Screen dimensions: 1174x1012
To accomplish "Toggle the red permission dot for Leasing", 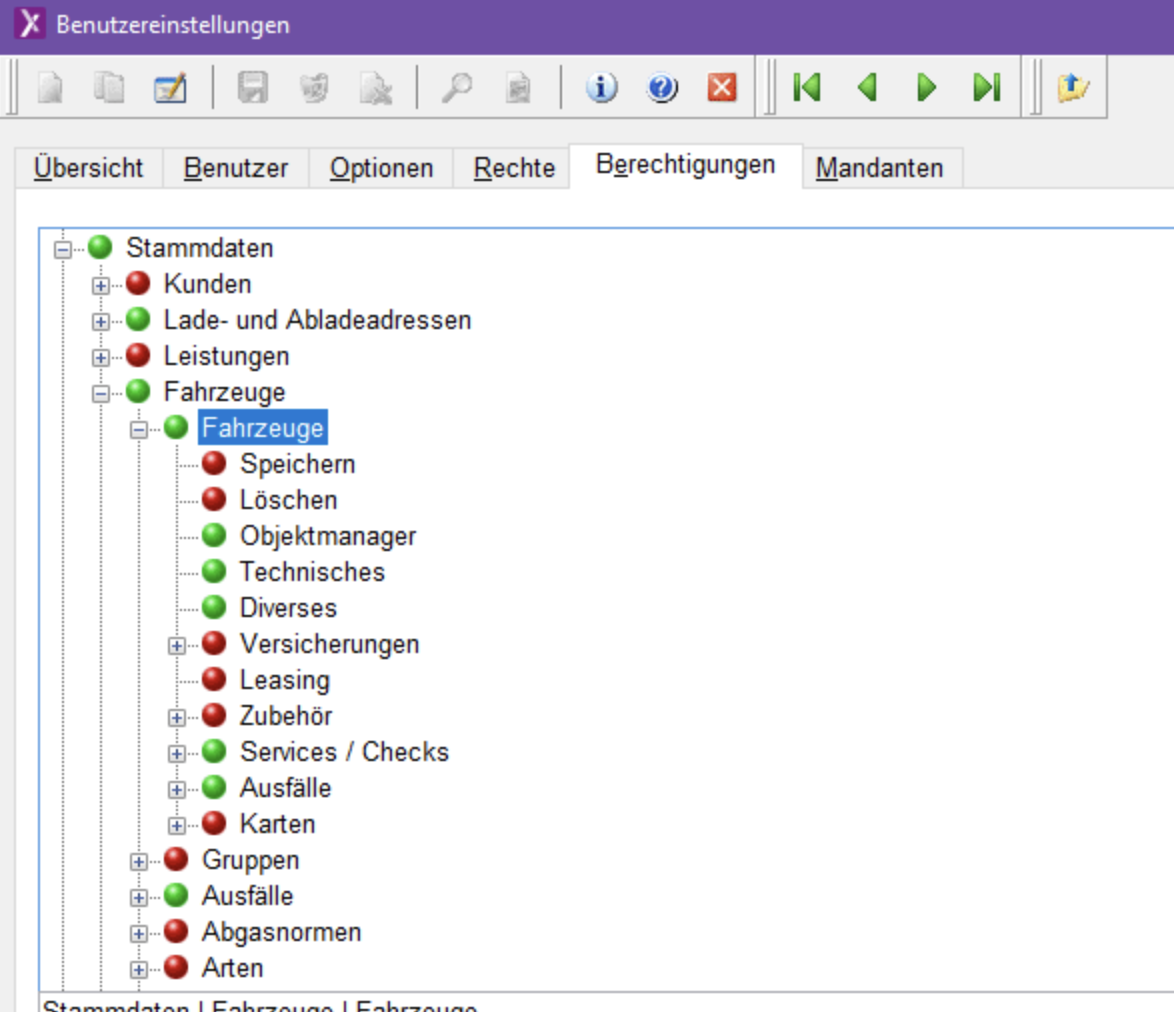I will (214, 680).
